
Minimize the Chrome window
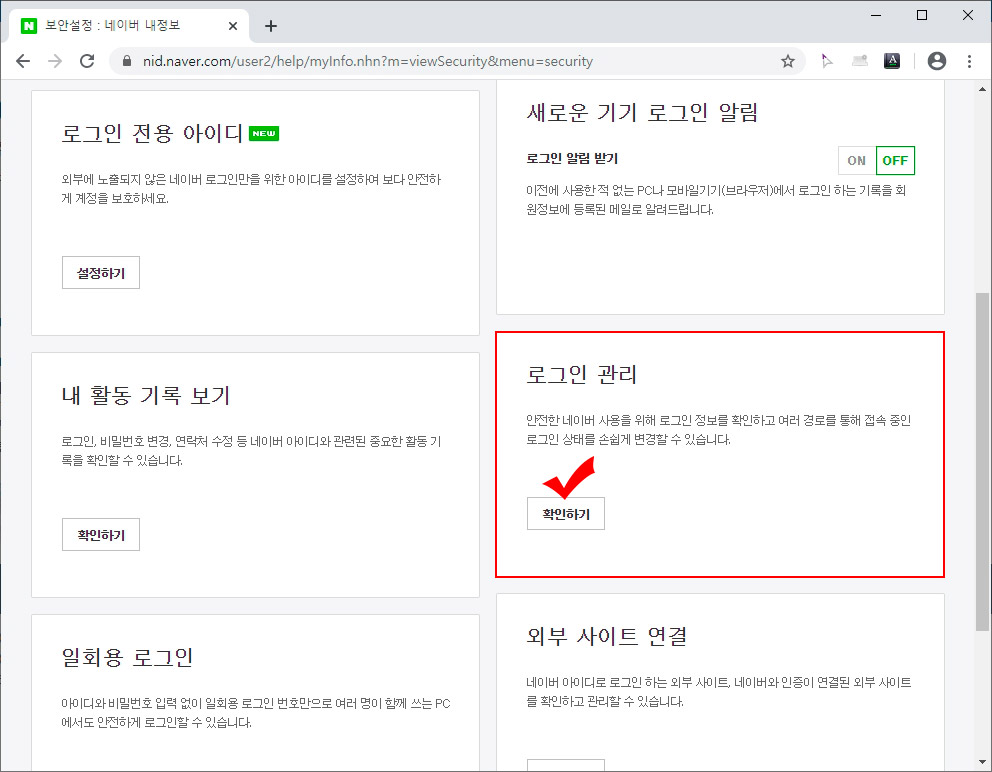(876, 15)
